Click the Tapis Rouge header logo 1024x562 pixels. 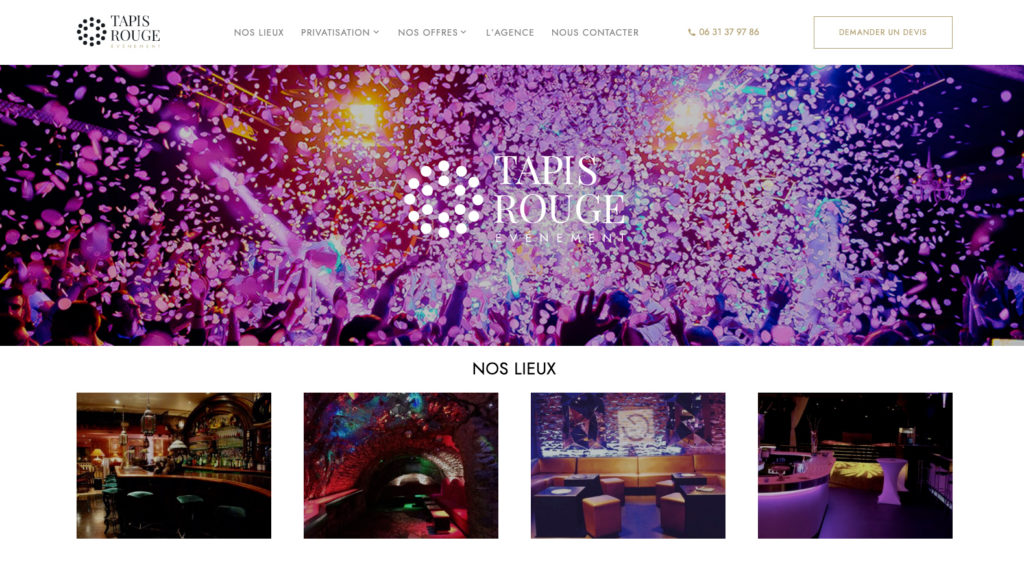tap(118, 31)
